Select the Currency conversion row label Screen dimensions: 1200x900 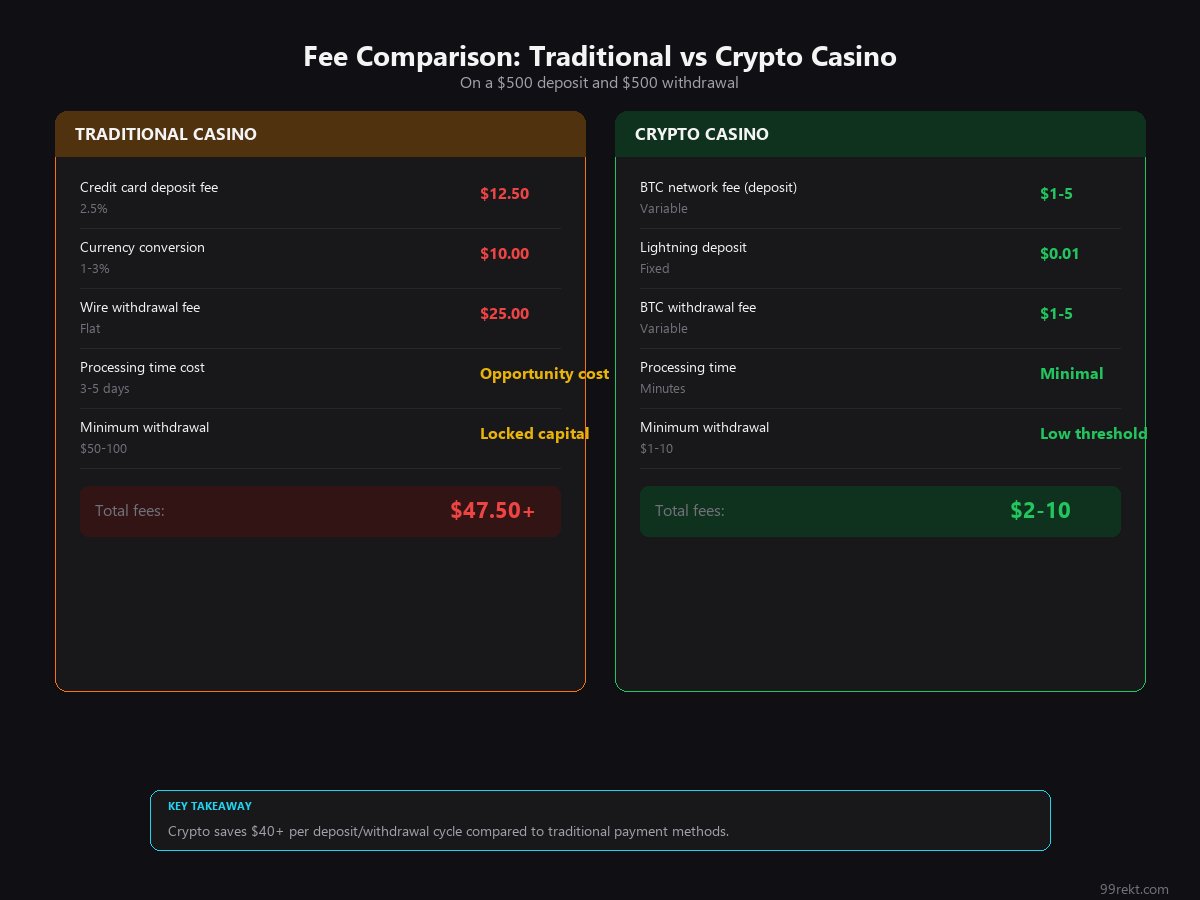click(x=142, y=248)
